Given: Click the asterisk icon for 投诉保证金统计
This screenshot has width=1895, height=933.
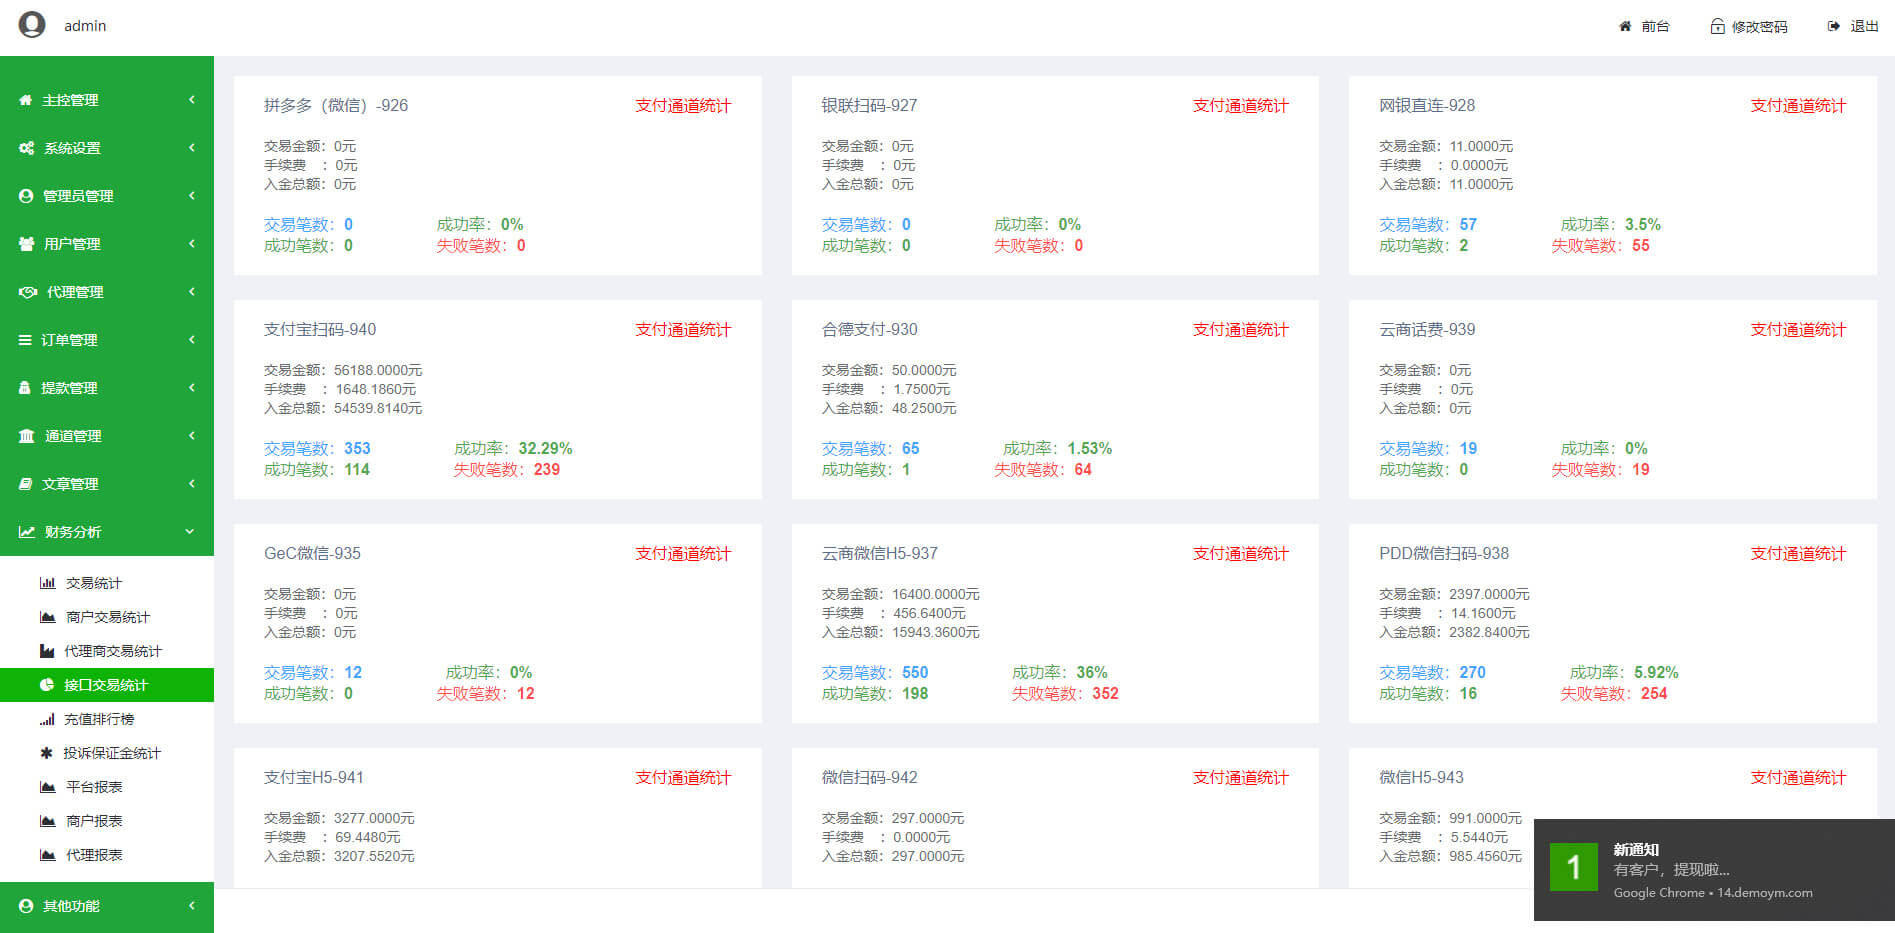Looking at the screenshot, I should pyautogui.click(x=46, y=753).
